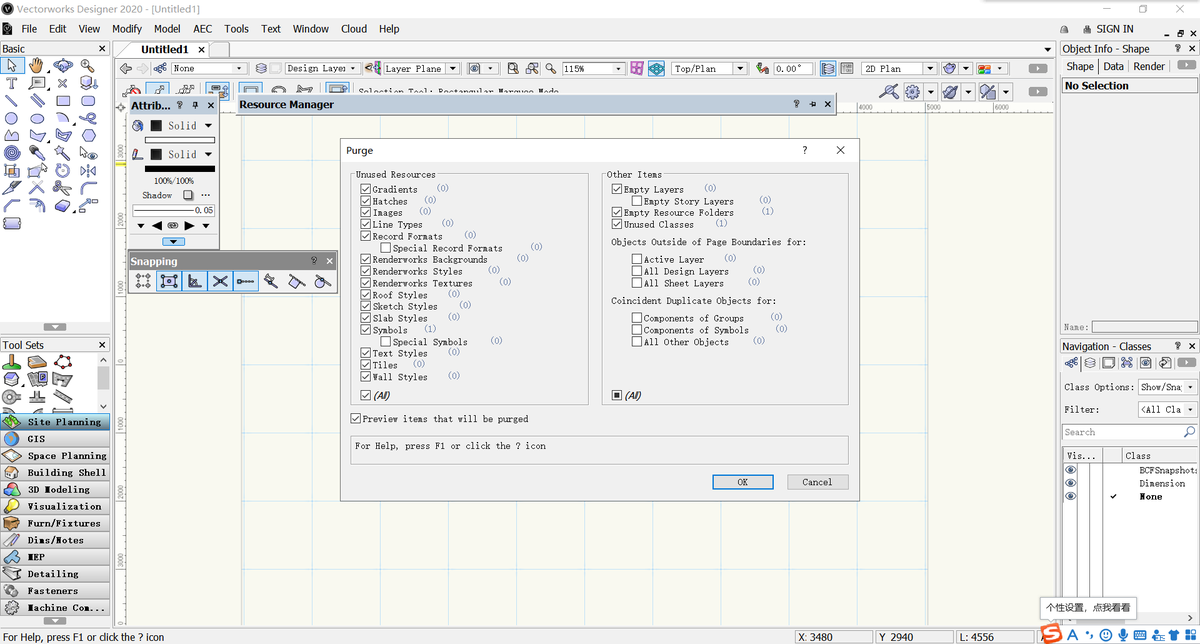The width and height of the screenshot is (1200, 644).
Task: Select the Building Shell tool set
Action: point(55,473)
